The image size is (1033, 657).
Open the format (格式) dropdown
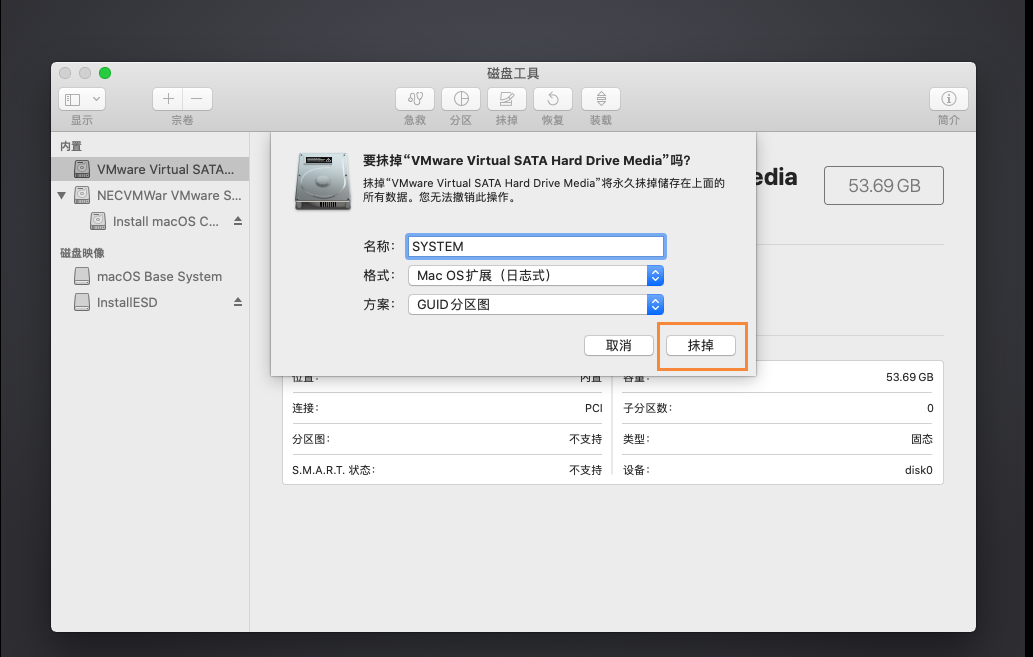pyautogui.click(x=536, y=275)
